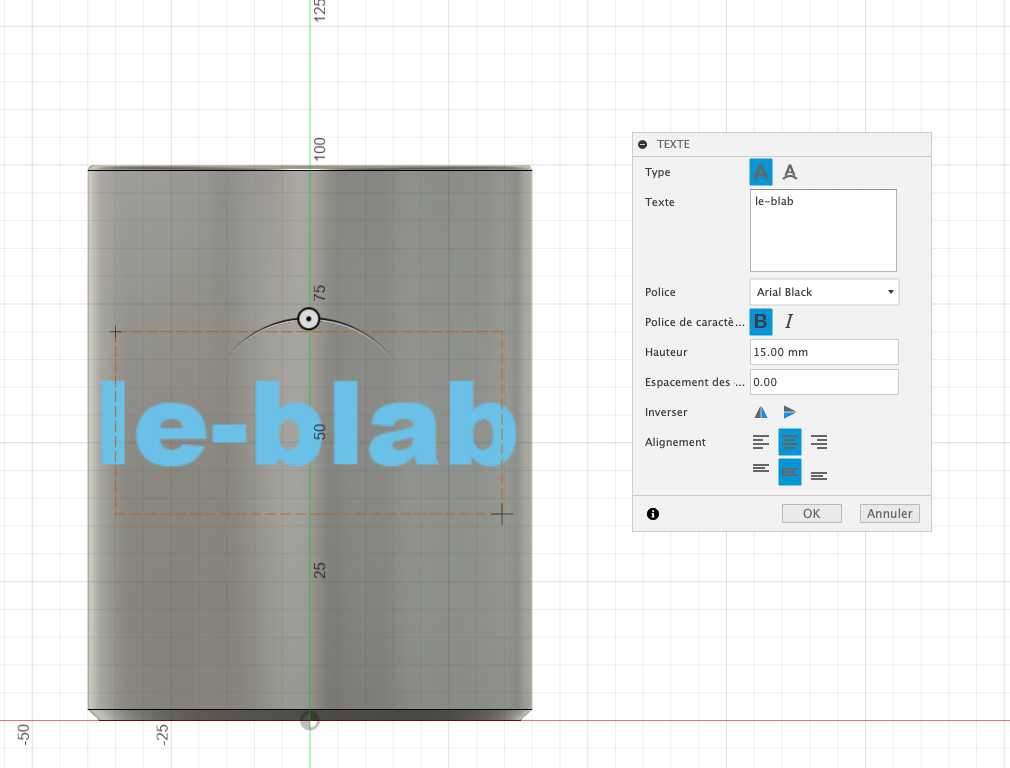Click the circular handle above the text frame
Screen dimensions: 1010x768
click(x=309, y=319)
